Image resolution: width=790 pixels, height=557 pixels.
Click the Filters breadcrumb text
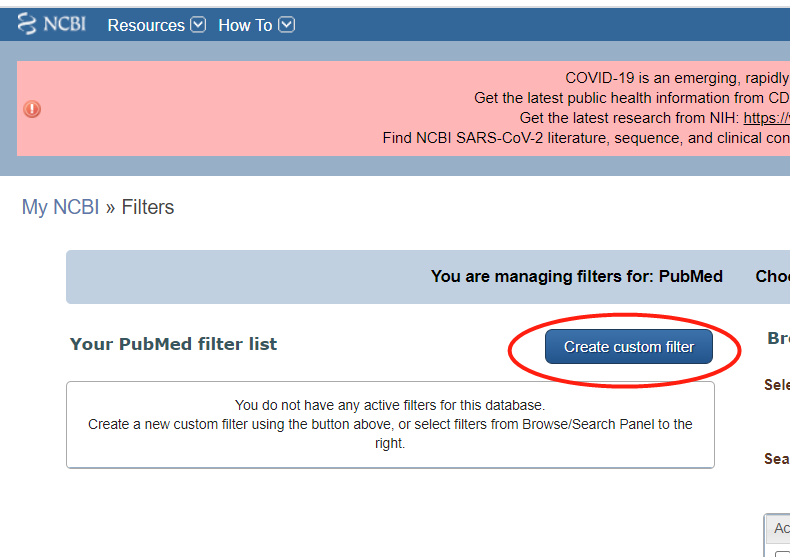pos(148,207)
